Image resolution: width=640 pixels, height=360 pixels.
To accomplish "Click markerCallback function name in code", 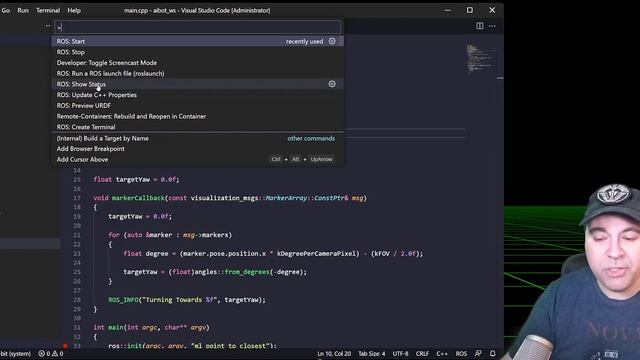I will (138, 198).
